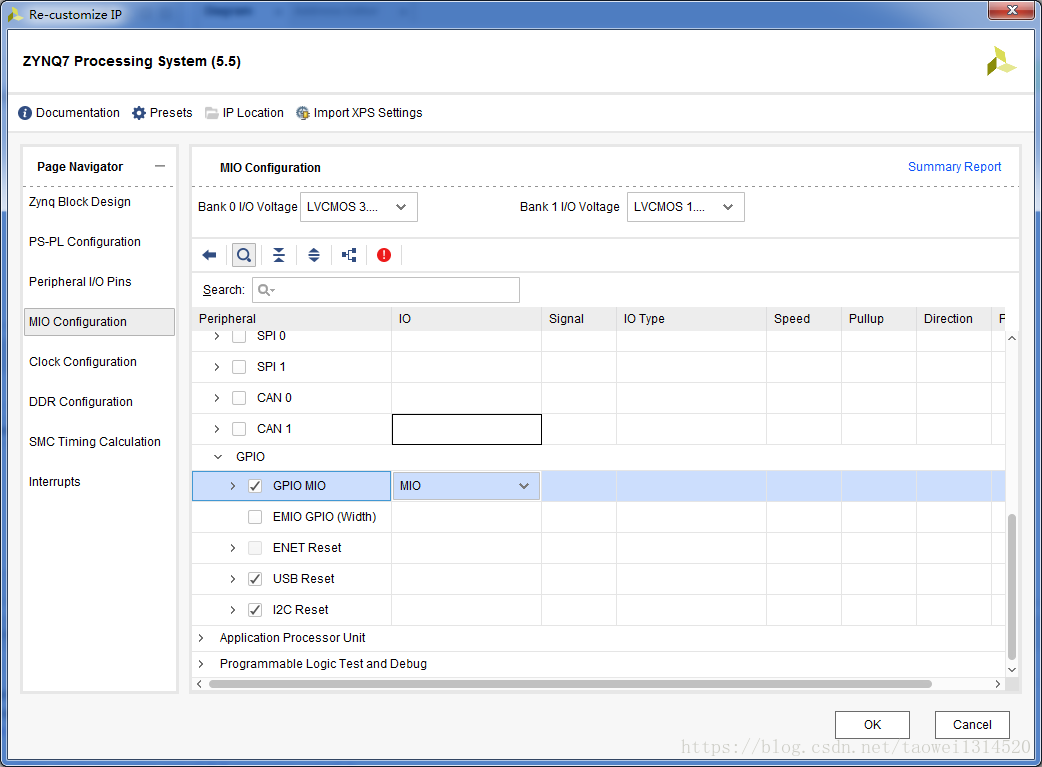Check the EMIO GPIO (Width) checkbox

[255, 517]
